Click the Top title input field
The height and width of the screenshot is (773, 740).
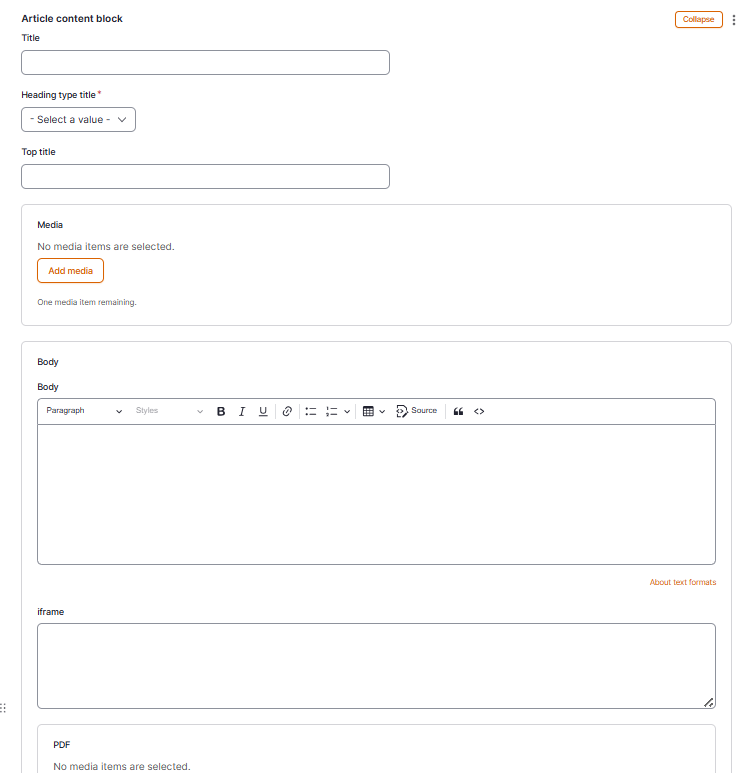(205, 177)
